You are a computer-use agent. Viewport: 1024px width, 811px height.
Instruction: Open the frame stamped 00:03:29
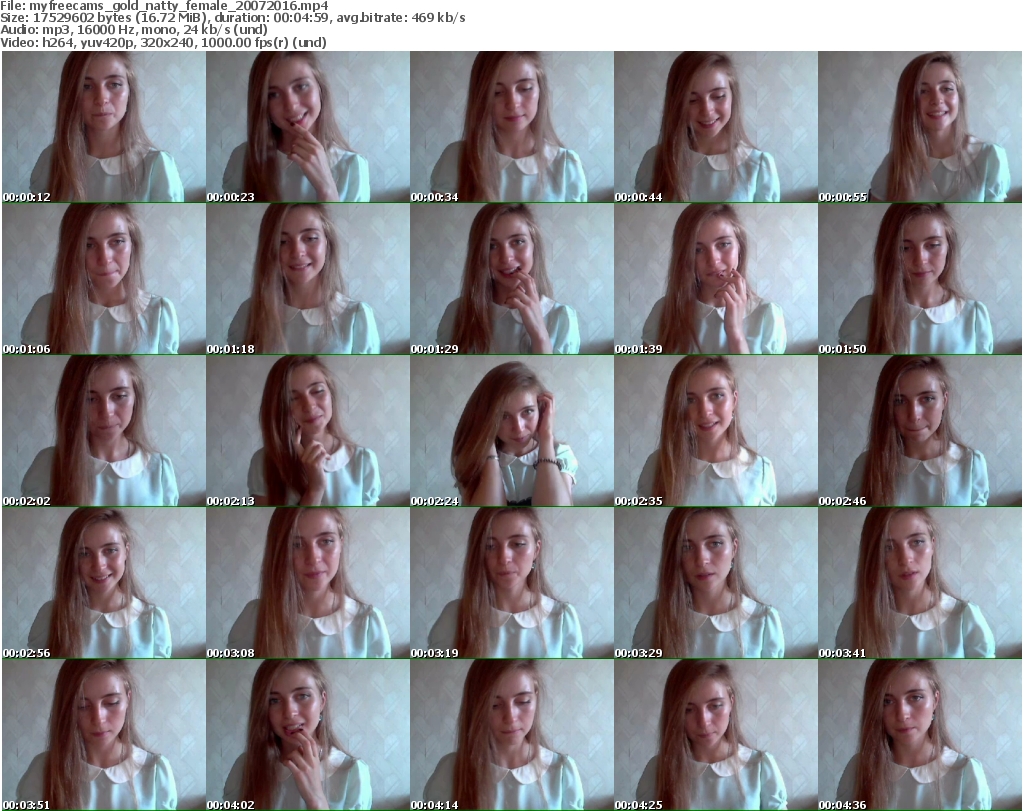[716, 583]
